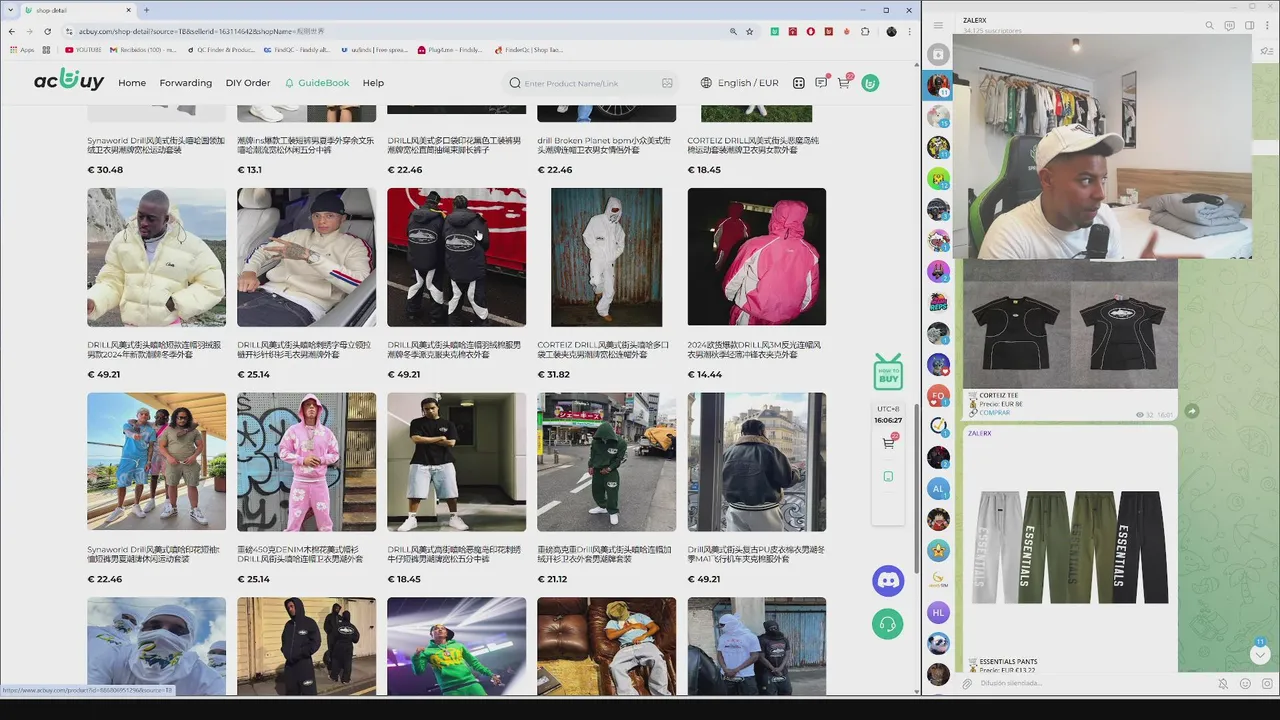Screen dimensions: 1280x720
Task: Open the cream puffer jacket product image €49.21
Action: (156, 257)
